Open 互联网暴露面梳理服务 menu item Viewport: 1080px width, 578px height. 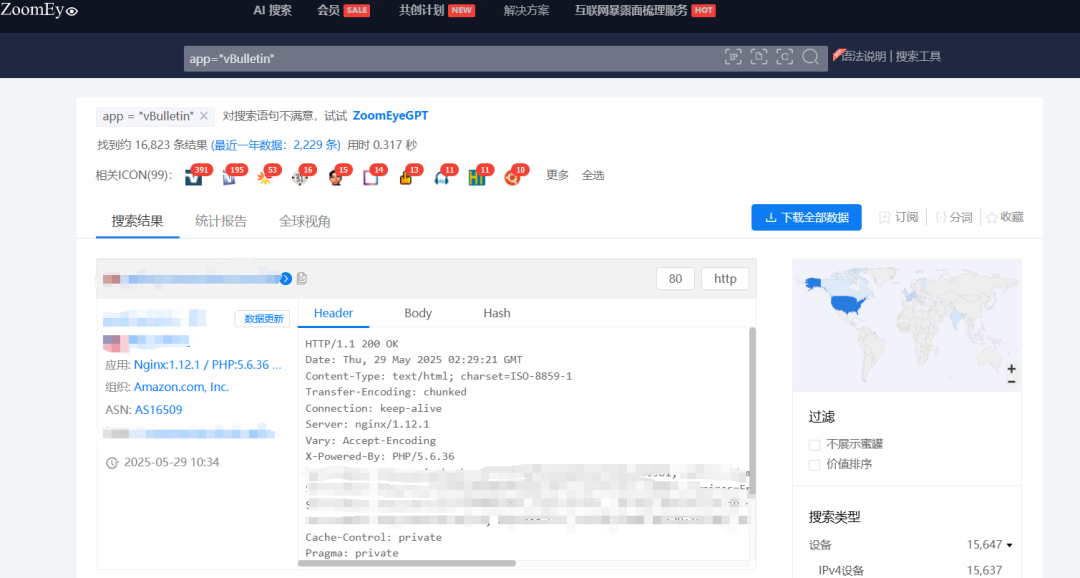click(x=645, y=10)
